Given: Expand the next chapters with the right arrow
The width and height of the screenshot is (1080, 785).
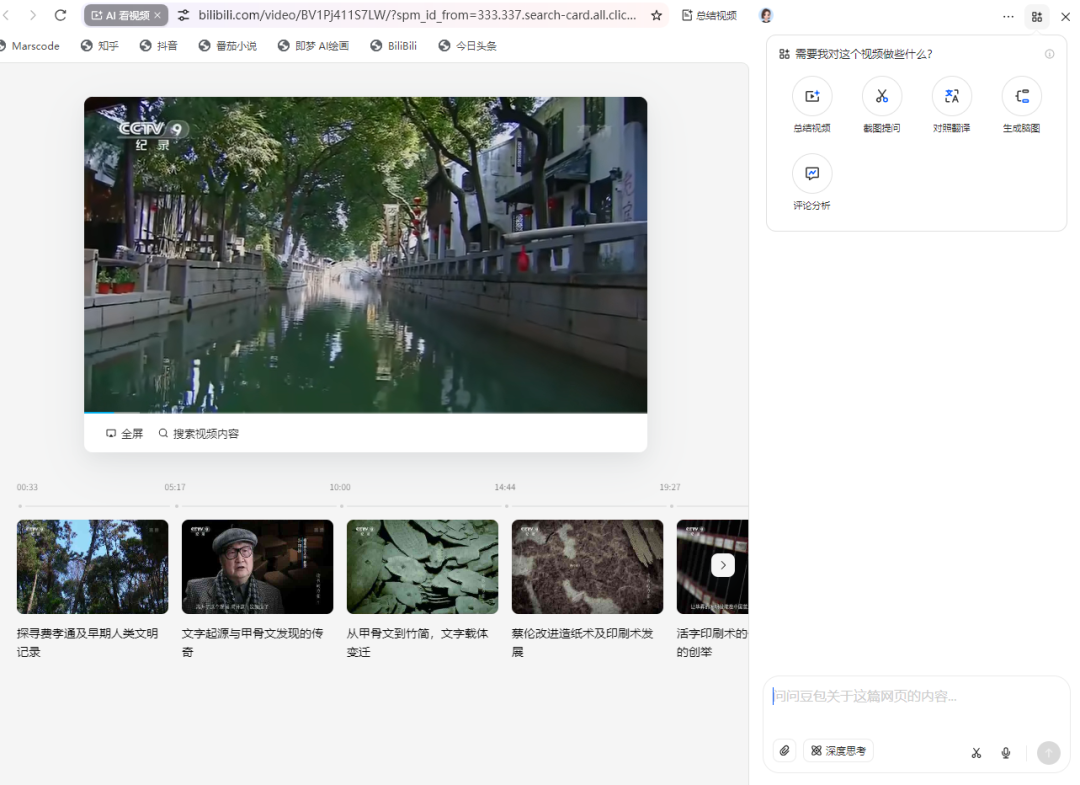Looking at the screenshot, I should tap(723, 565).
